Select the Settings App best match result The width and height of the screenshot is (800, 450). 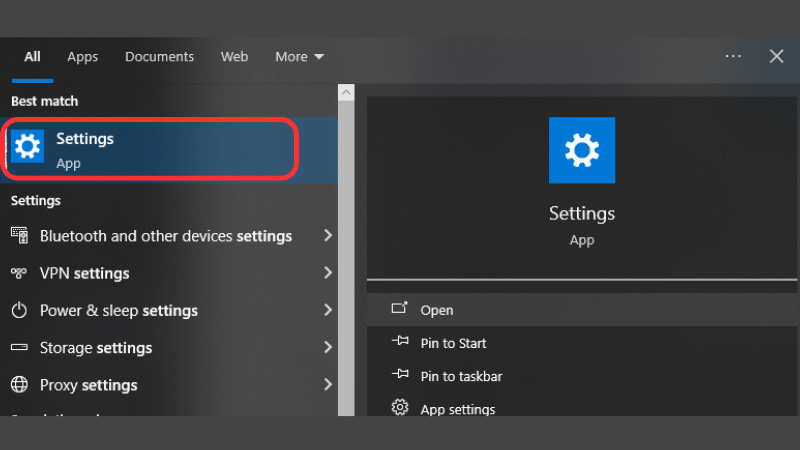169,149
